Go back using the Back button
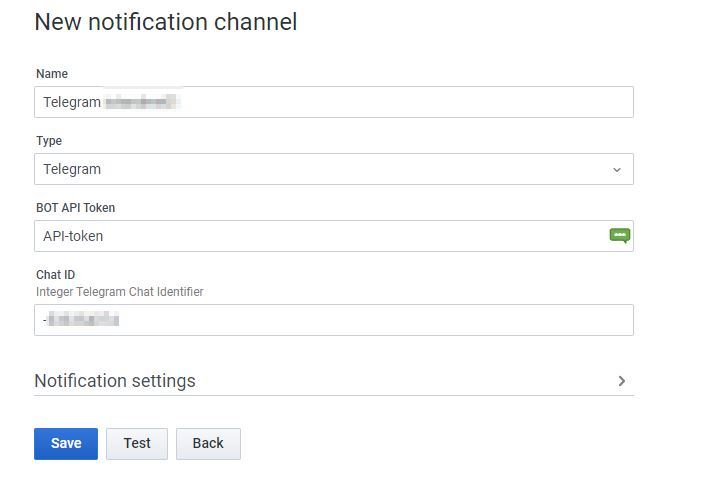The height and width of the screenshot is (483, 708). click(208, 444)
